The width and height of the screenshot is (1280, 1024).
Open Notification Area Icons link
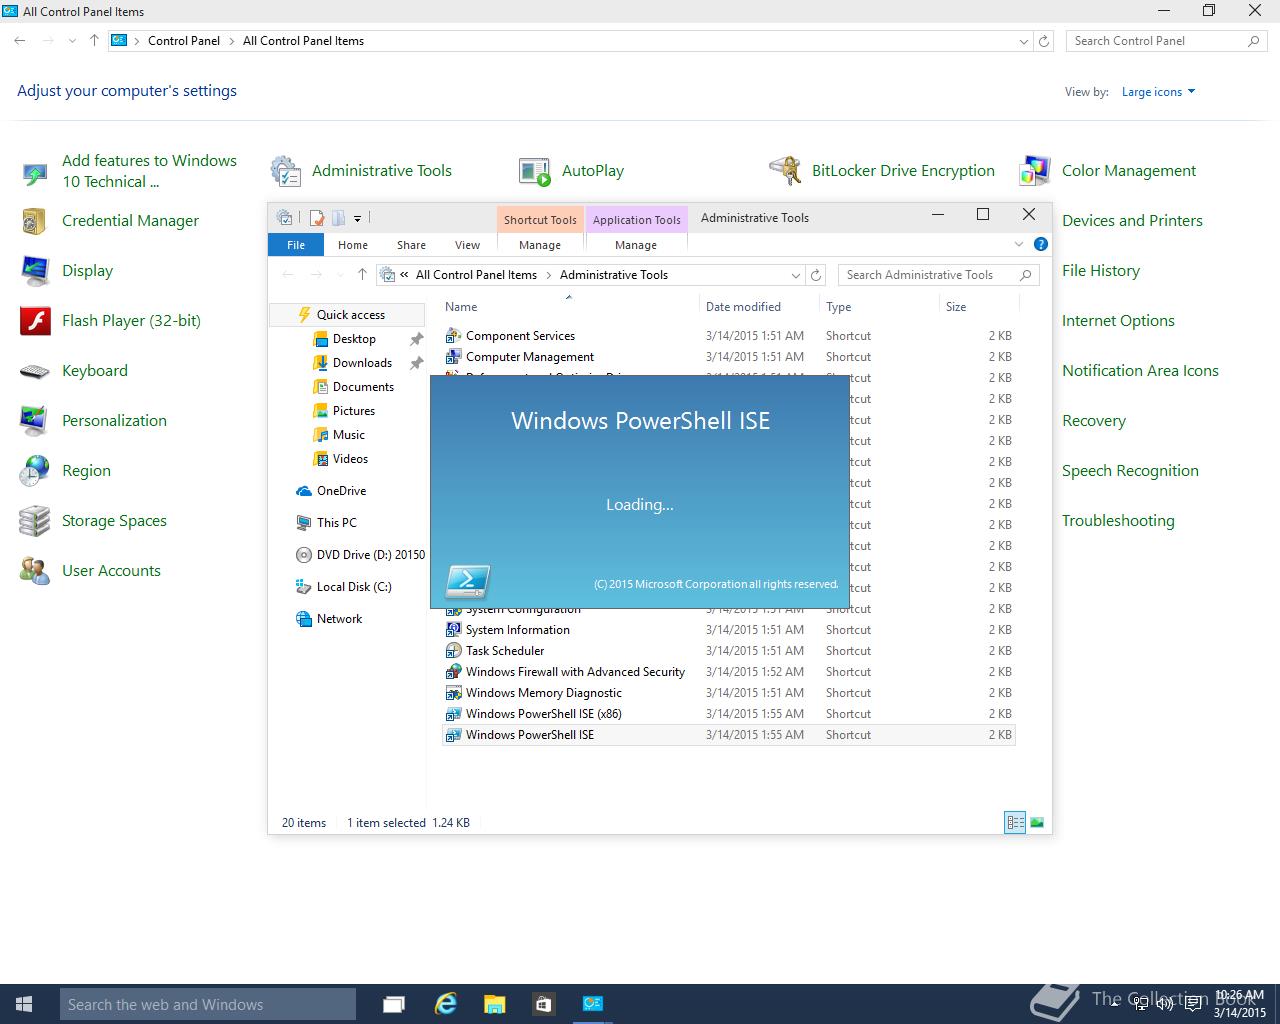(x=1140, y=371)
